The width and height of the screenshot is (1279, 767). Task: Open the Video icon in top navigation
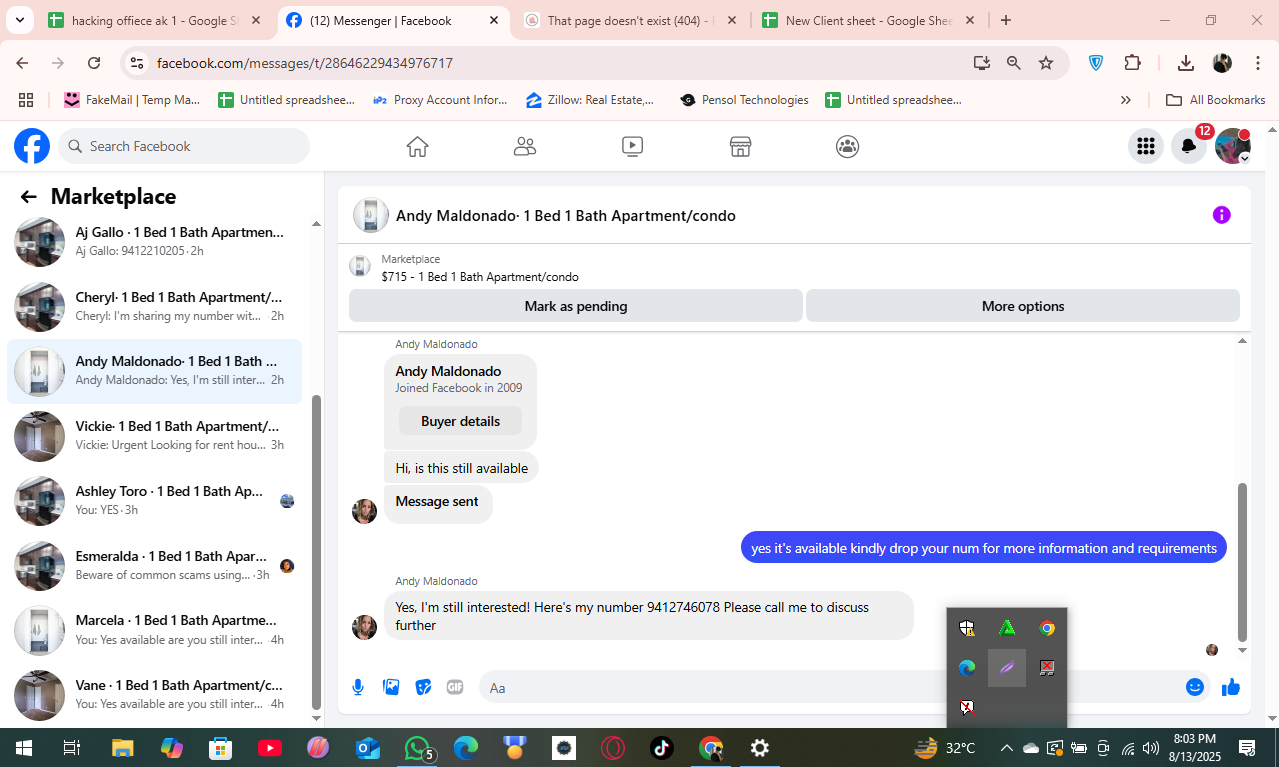point(632,147)
